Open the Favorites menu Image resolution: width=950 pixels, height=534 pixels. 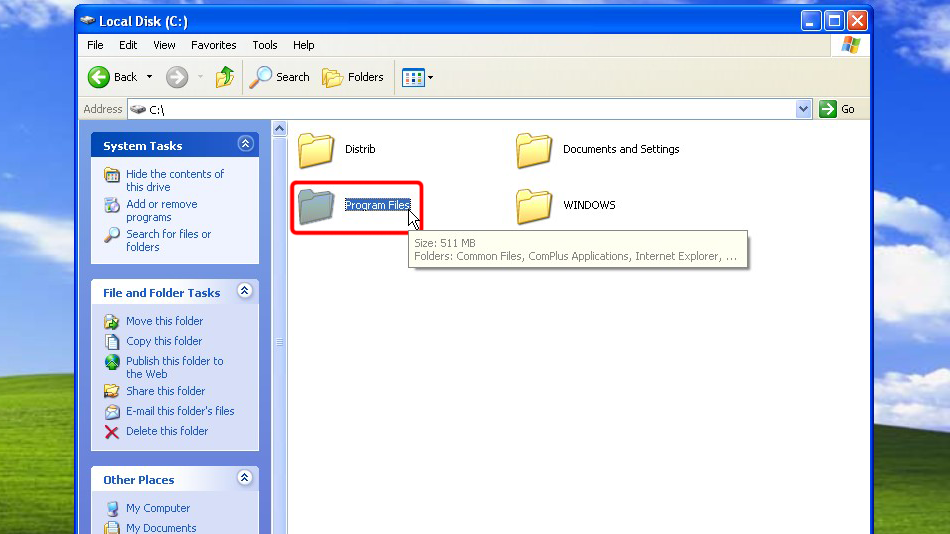pos(214,45)
